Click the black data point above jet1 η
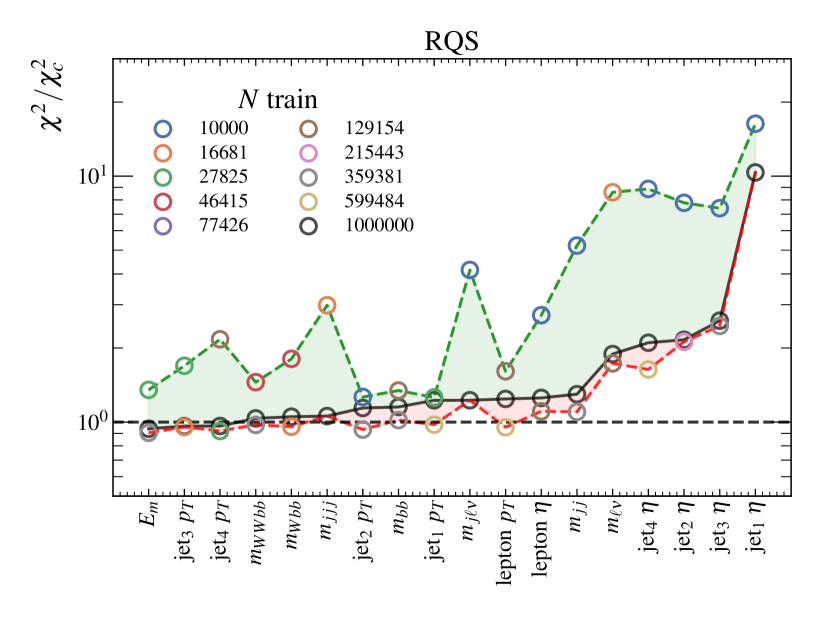This screenshot has height=617, width=822. click(755, 172)
